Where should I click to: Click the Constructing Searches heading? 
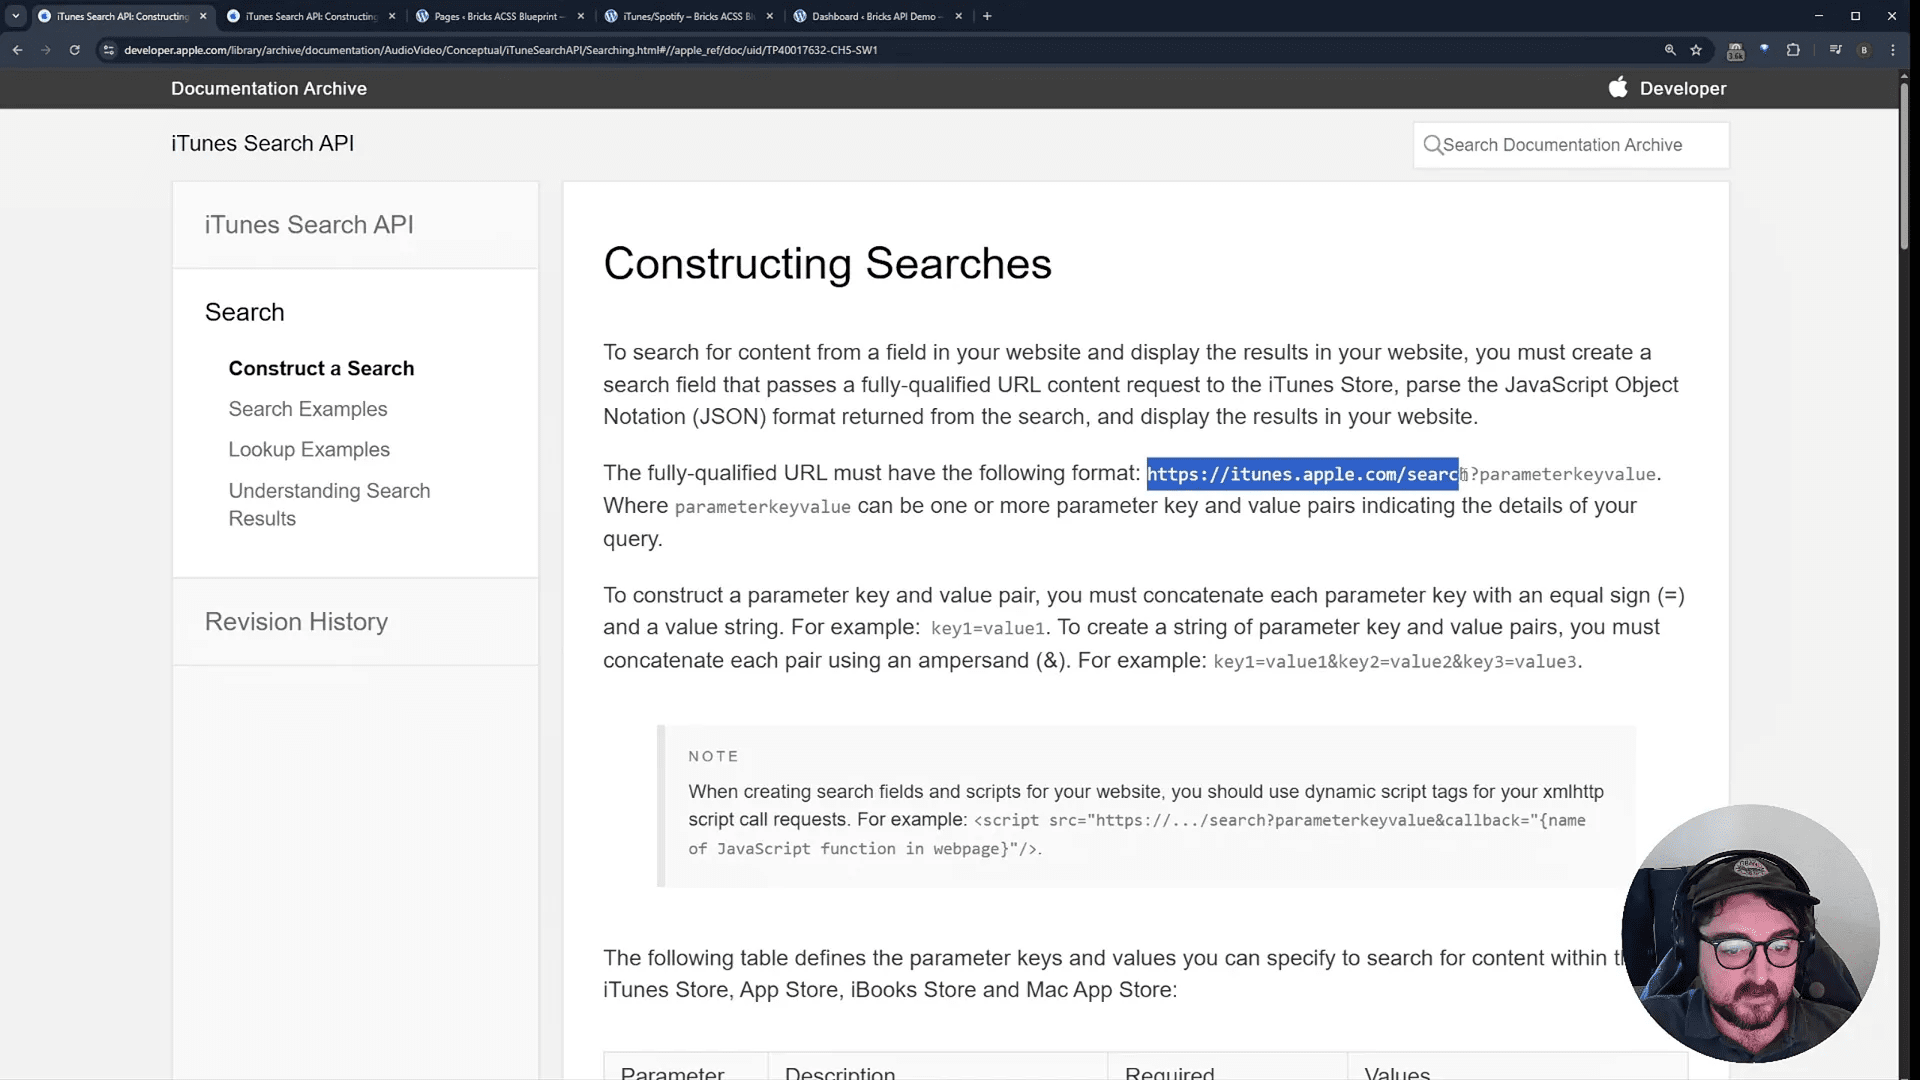[827, 264]
